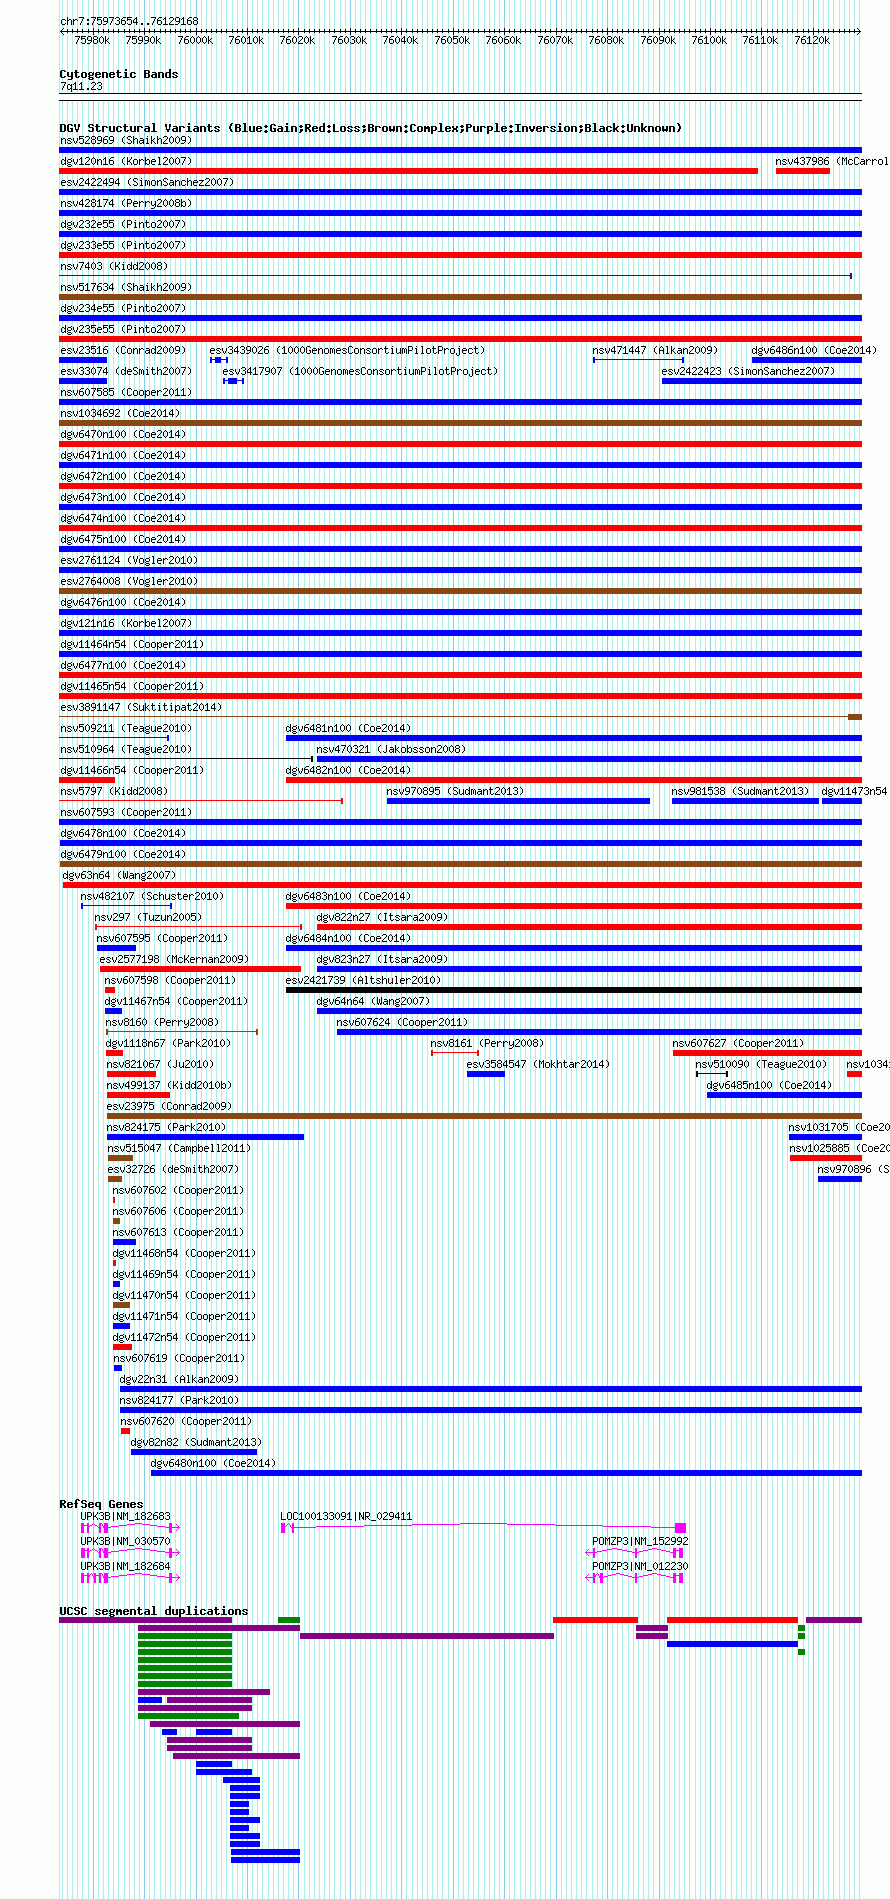Select nsv7403 (Kidd2008) variant label
The image size is (890, 1899).
114,266
